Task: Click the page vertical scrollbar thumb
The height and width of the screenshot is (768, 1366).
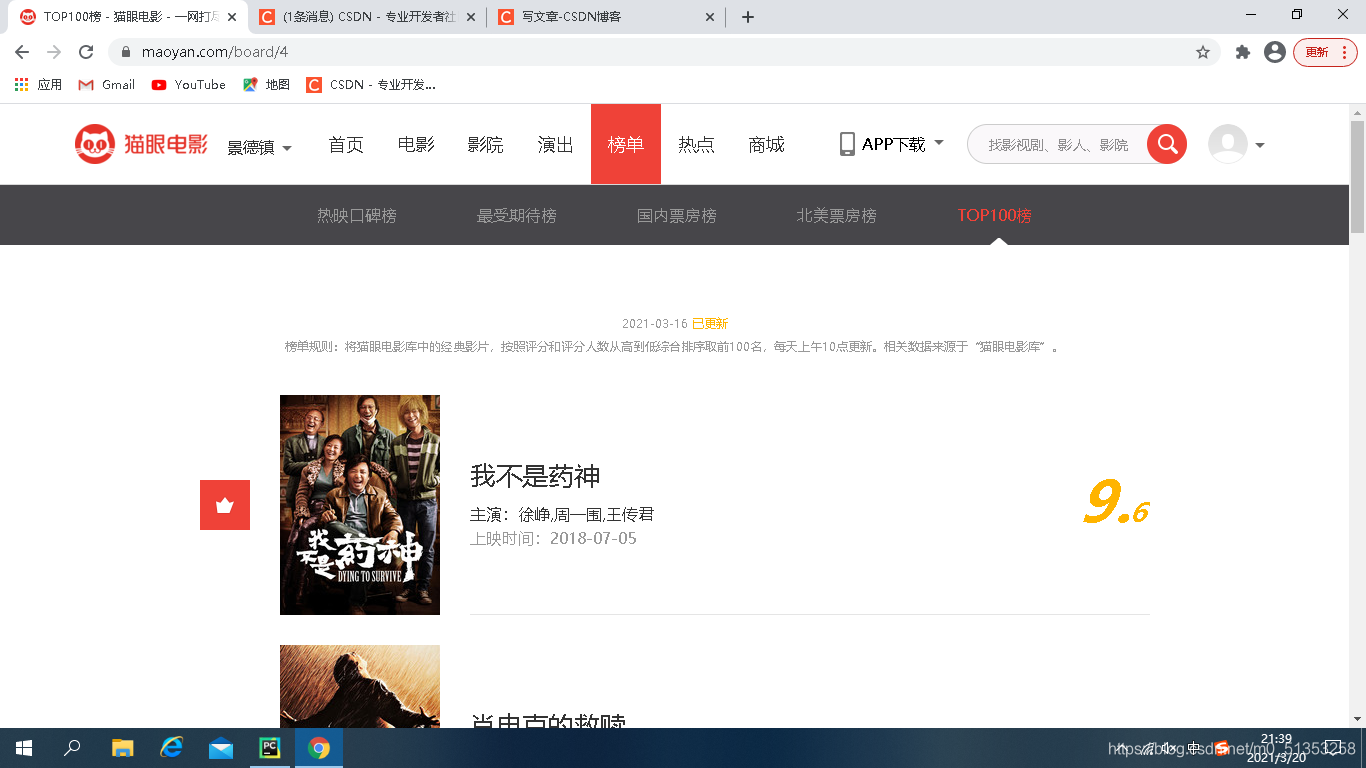Action: click(x=1357, y=176)
